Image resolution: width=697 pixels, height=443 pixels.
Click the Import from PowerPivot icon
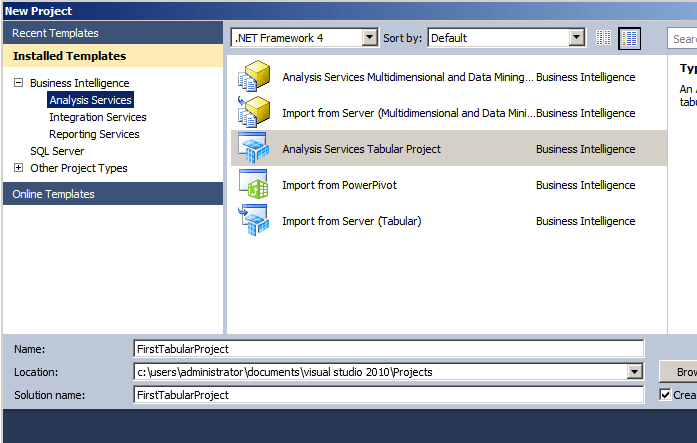pyautogui.click(x=254, y=184)
